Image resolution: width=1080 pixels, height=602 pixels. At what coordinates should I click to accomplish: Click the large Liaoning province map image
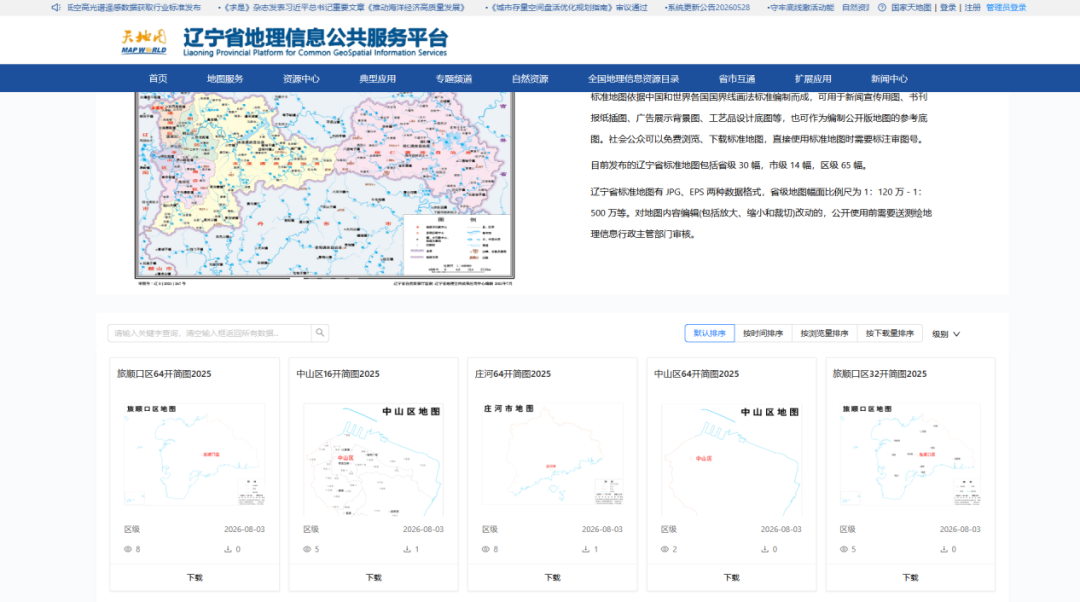(324, 187)
